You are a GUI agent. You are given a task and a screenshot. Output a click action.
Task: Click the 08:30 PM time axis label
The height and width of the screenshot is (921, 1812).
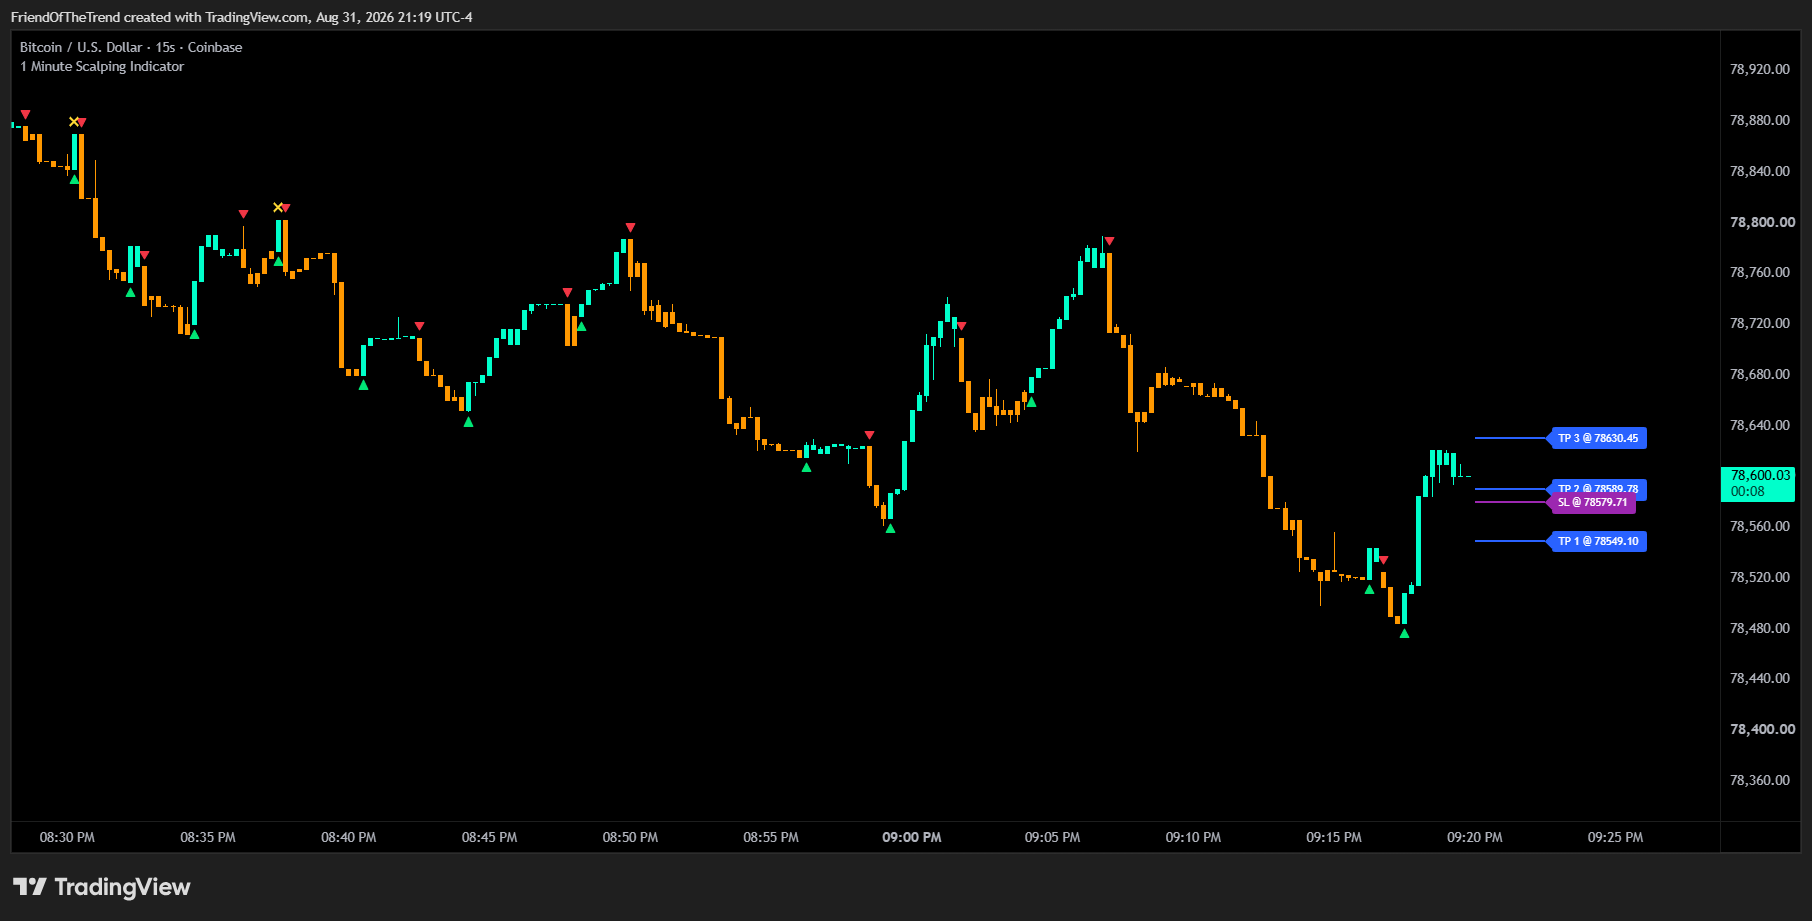click(x=67, y=837)
